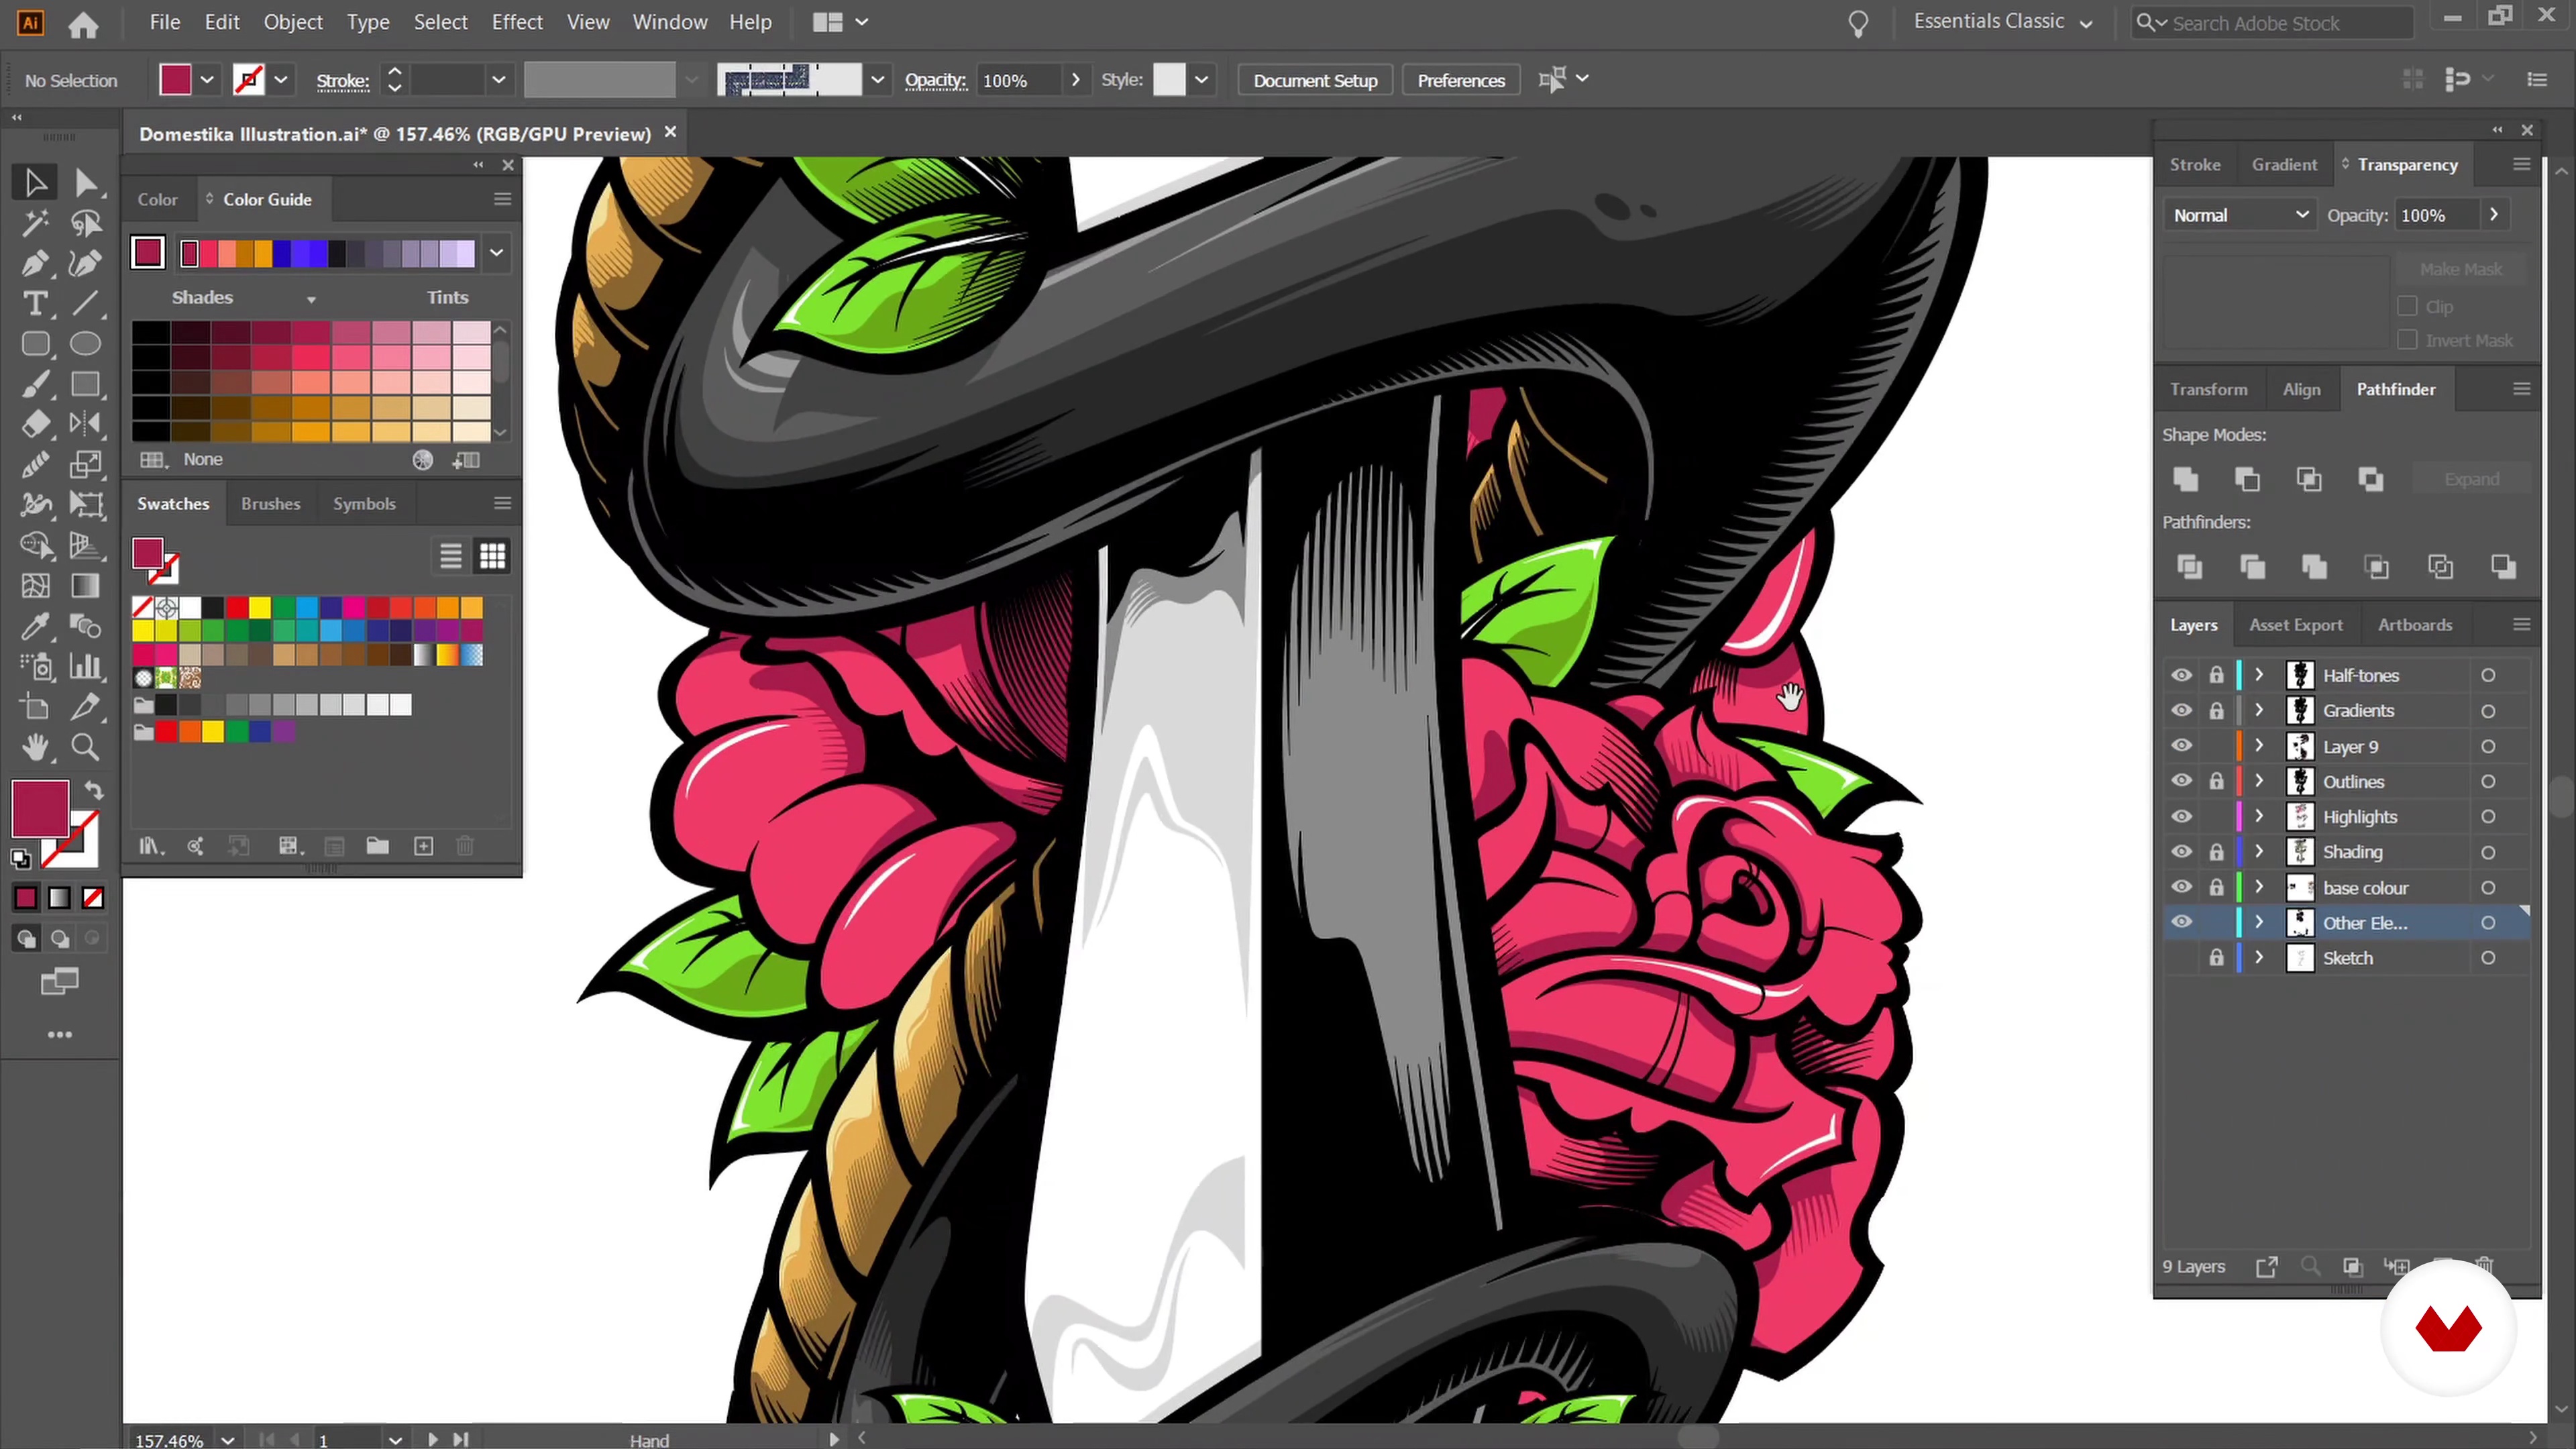Screen dimensions: 2576x1449
Task: Choose the Magic Wand tool
Action: coord(35,223)
